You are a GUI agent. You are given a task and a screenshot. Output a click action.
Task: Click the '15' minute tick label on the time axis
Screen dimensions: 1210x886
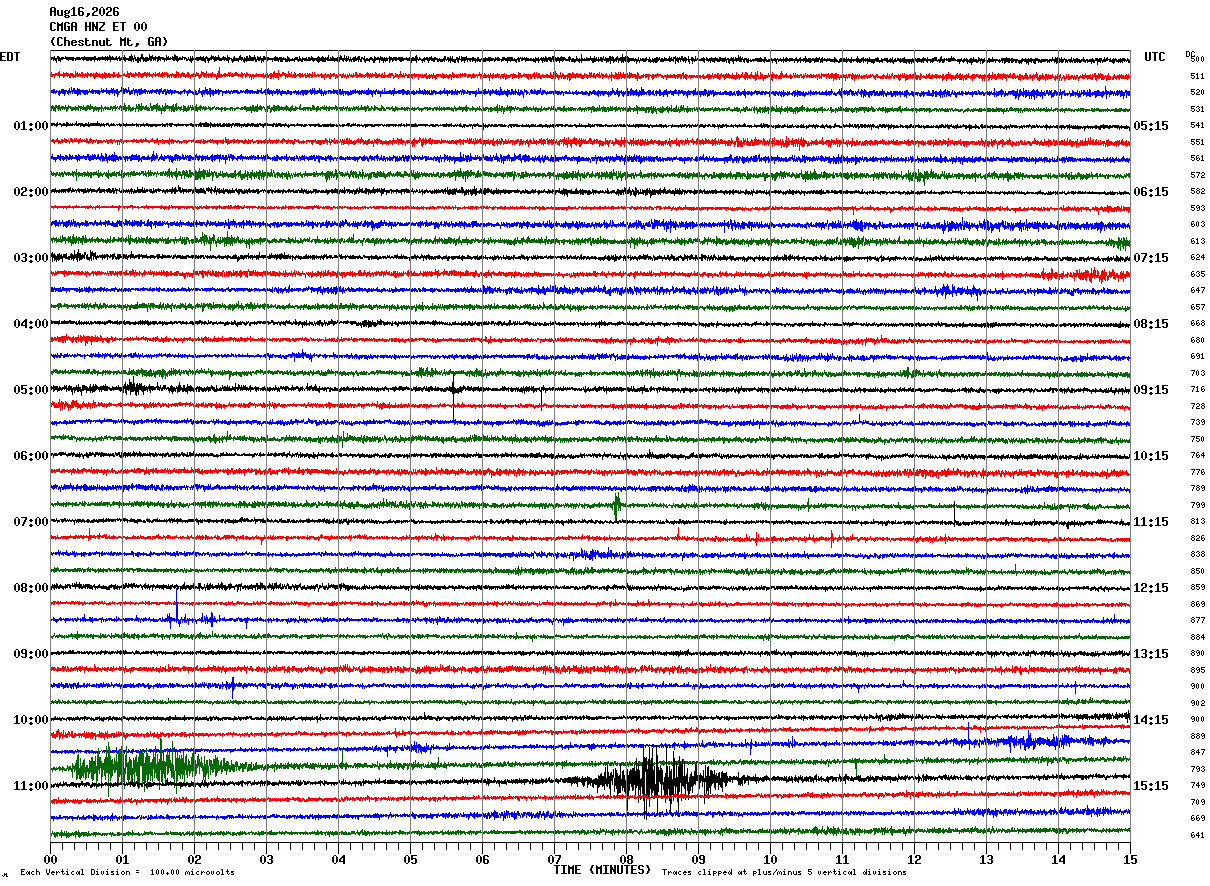pos(1130,859)
